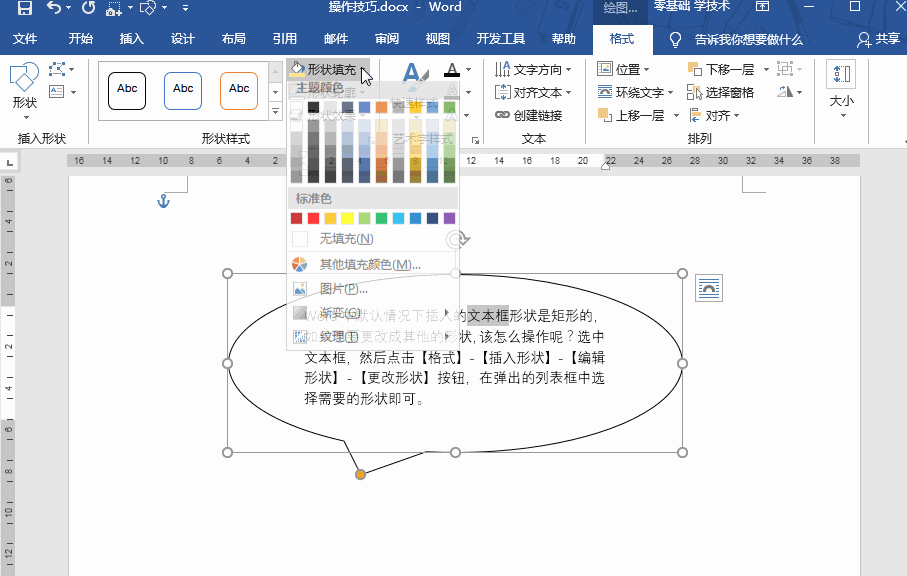Click the orange callout tail adjustment handle
The width and height of the screenshot is (907, 576).
360,474
